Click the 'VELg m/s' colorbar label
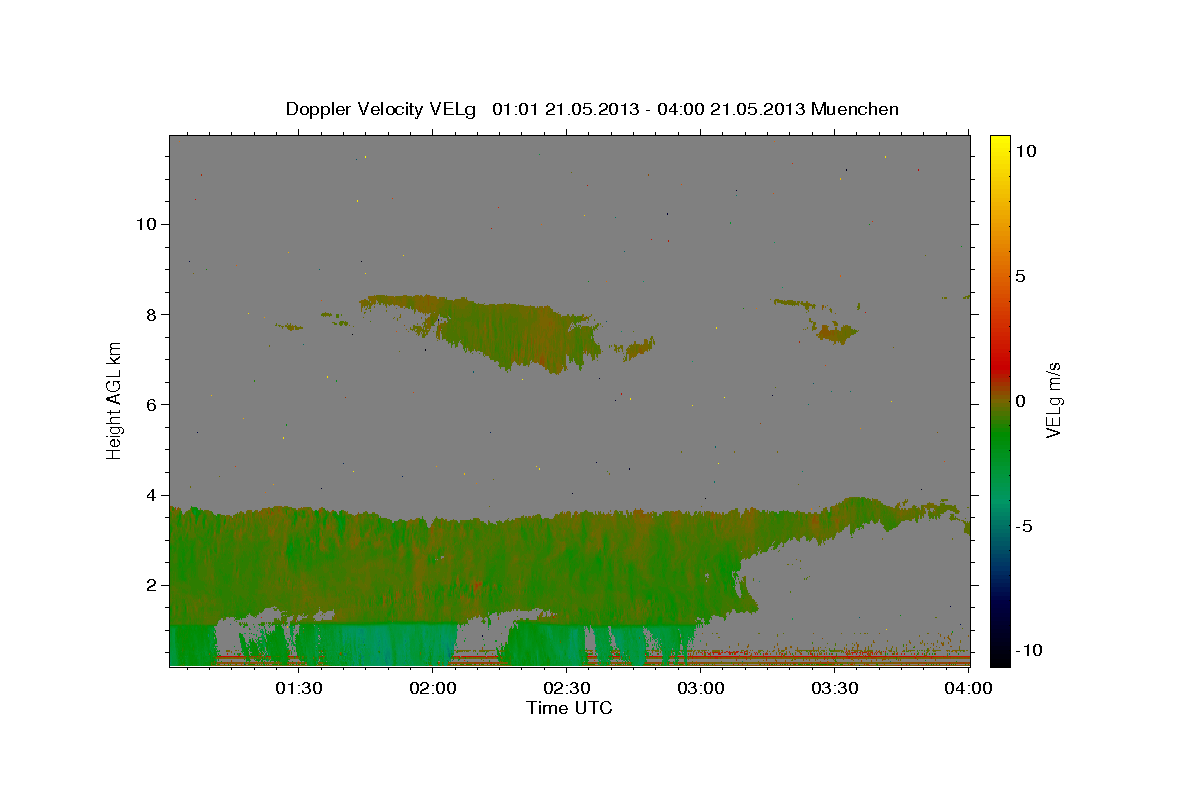This screenshot has width=1200, height=800. coord(1053,400)
